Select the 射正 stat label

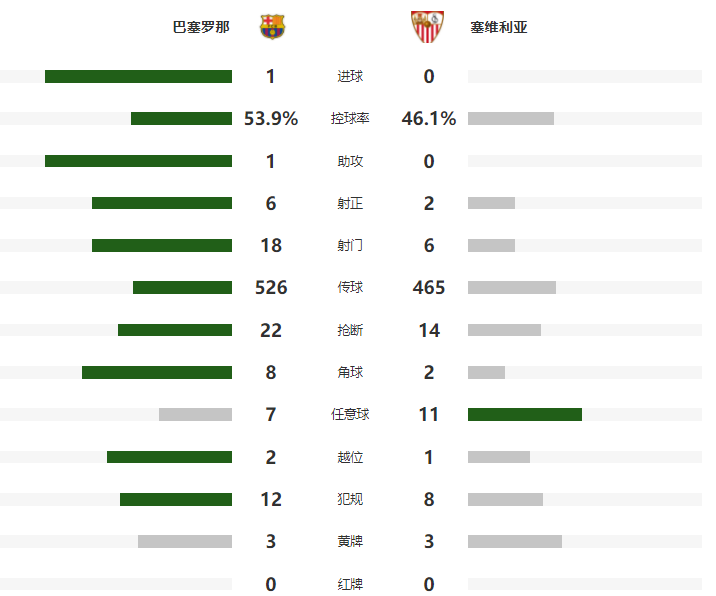point(350,203)
